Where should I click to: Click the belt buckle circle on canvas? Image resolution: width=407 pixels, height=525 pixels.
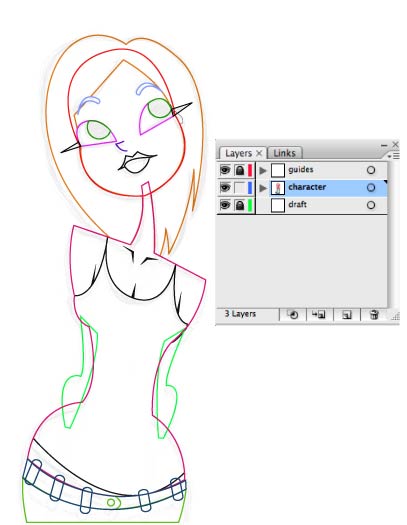coord(111,502)
